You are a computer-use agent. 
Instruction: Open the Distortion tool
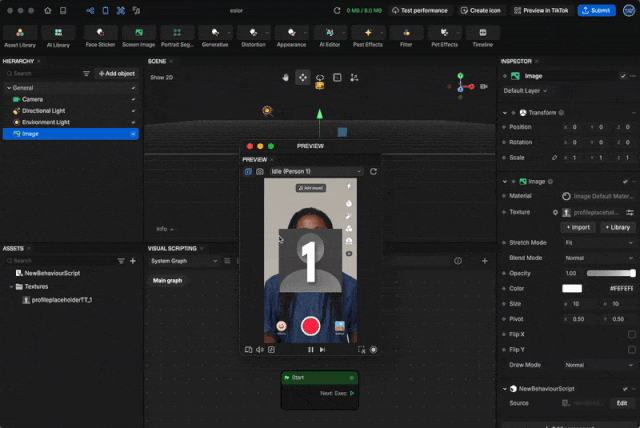253,37
